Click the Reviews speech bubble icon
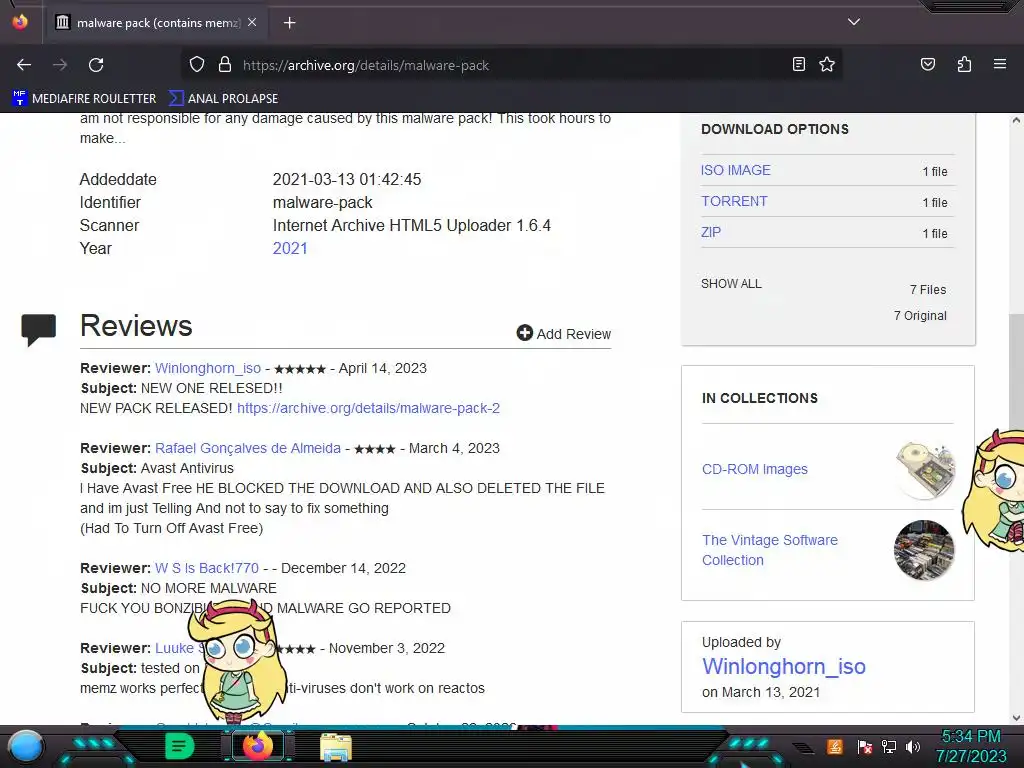This screenshot has width=1024, height=768. pos(39,330)
